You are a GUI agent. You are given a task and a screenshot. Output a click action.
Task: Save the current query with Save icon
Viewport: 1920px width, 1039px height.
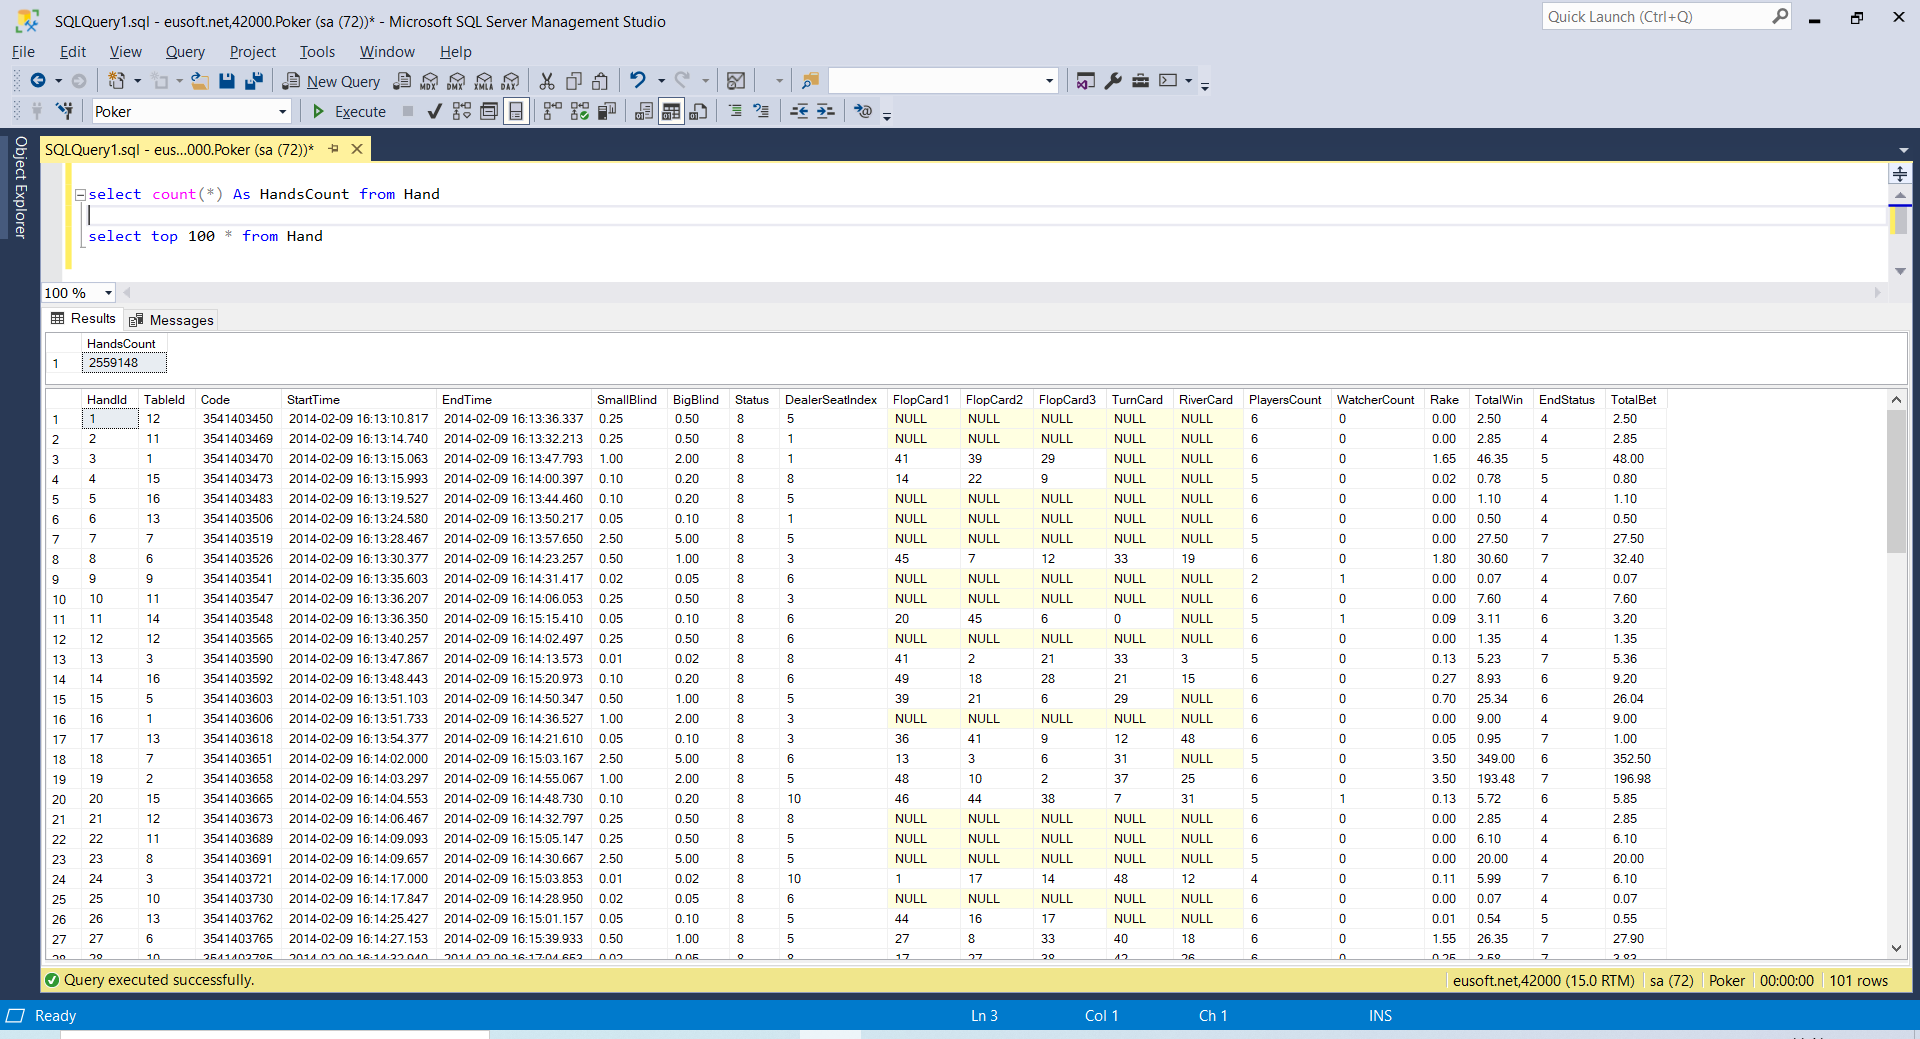pyautogui.click(x=227, y=81)
